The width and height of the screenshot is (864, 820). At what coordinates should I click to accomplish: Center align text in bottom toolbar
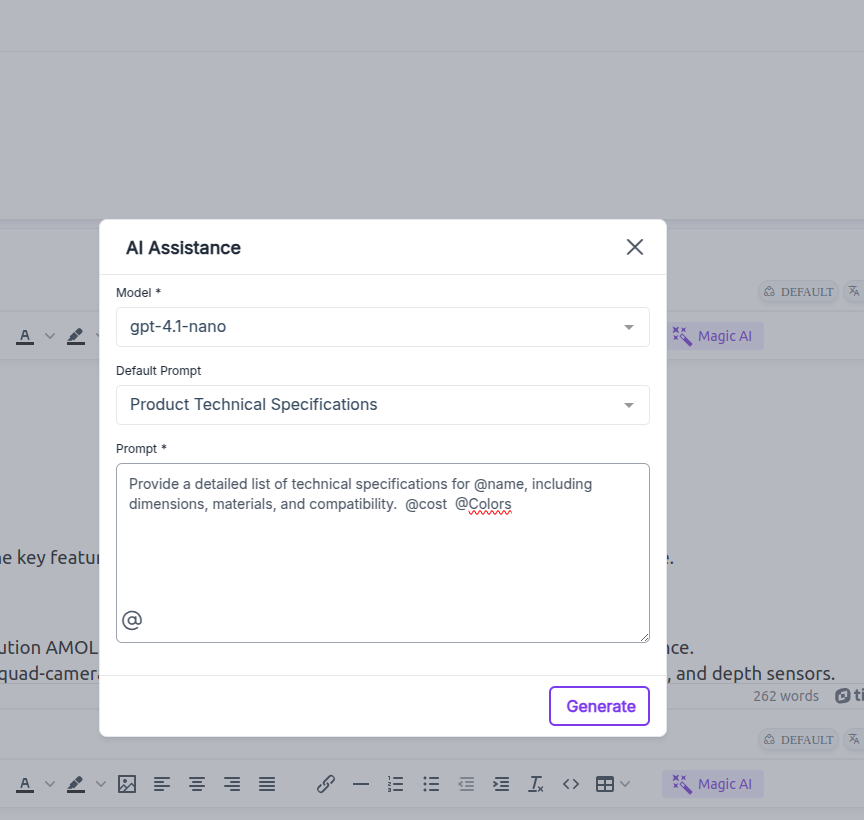click(x=197, y=784)
